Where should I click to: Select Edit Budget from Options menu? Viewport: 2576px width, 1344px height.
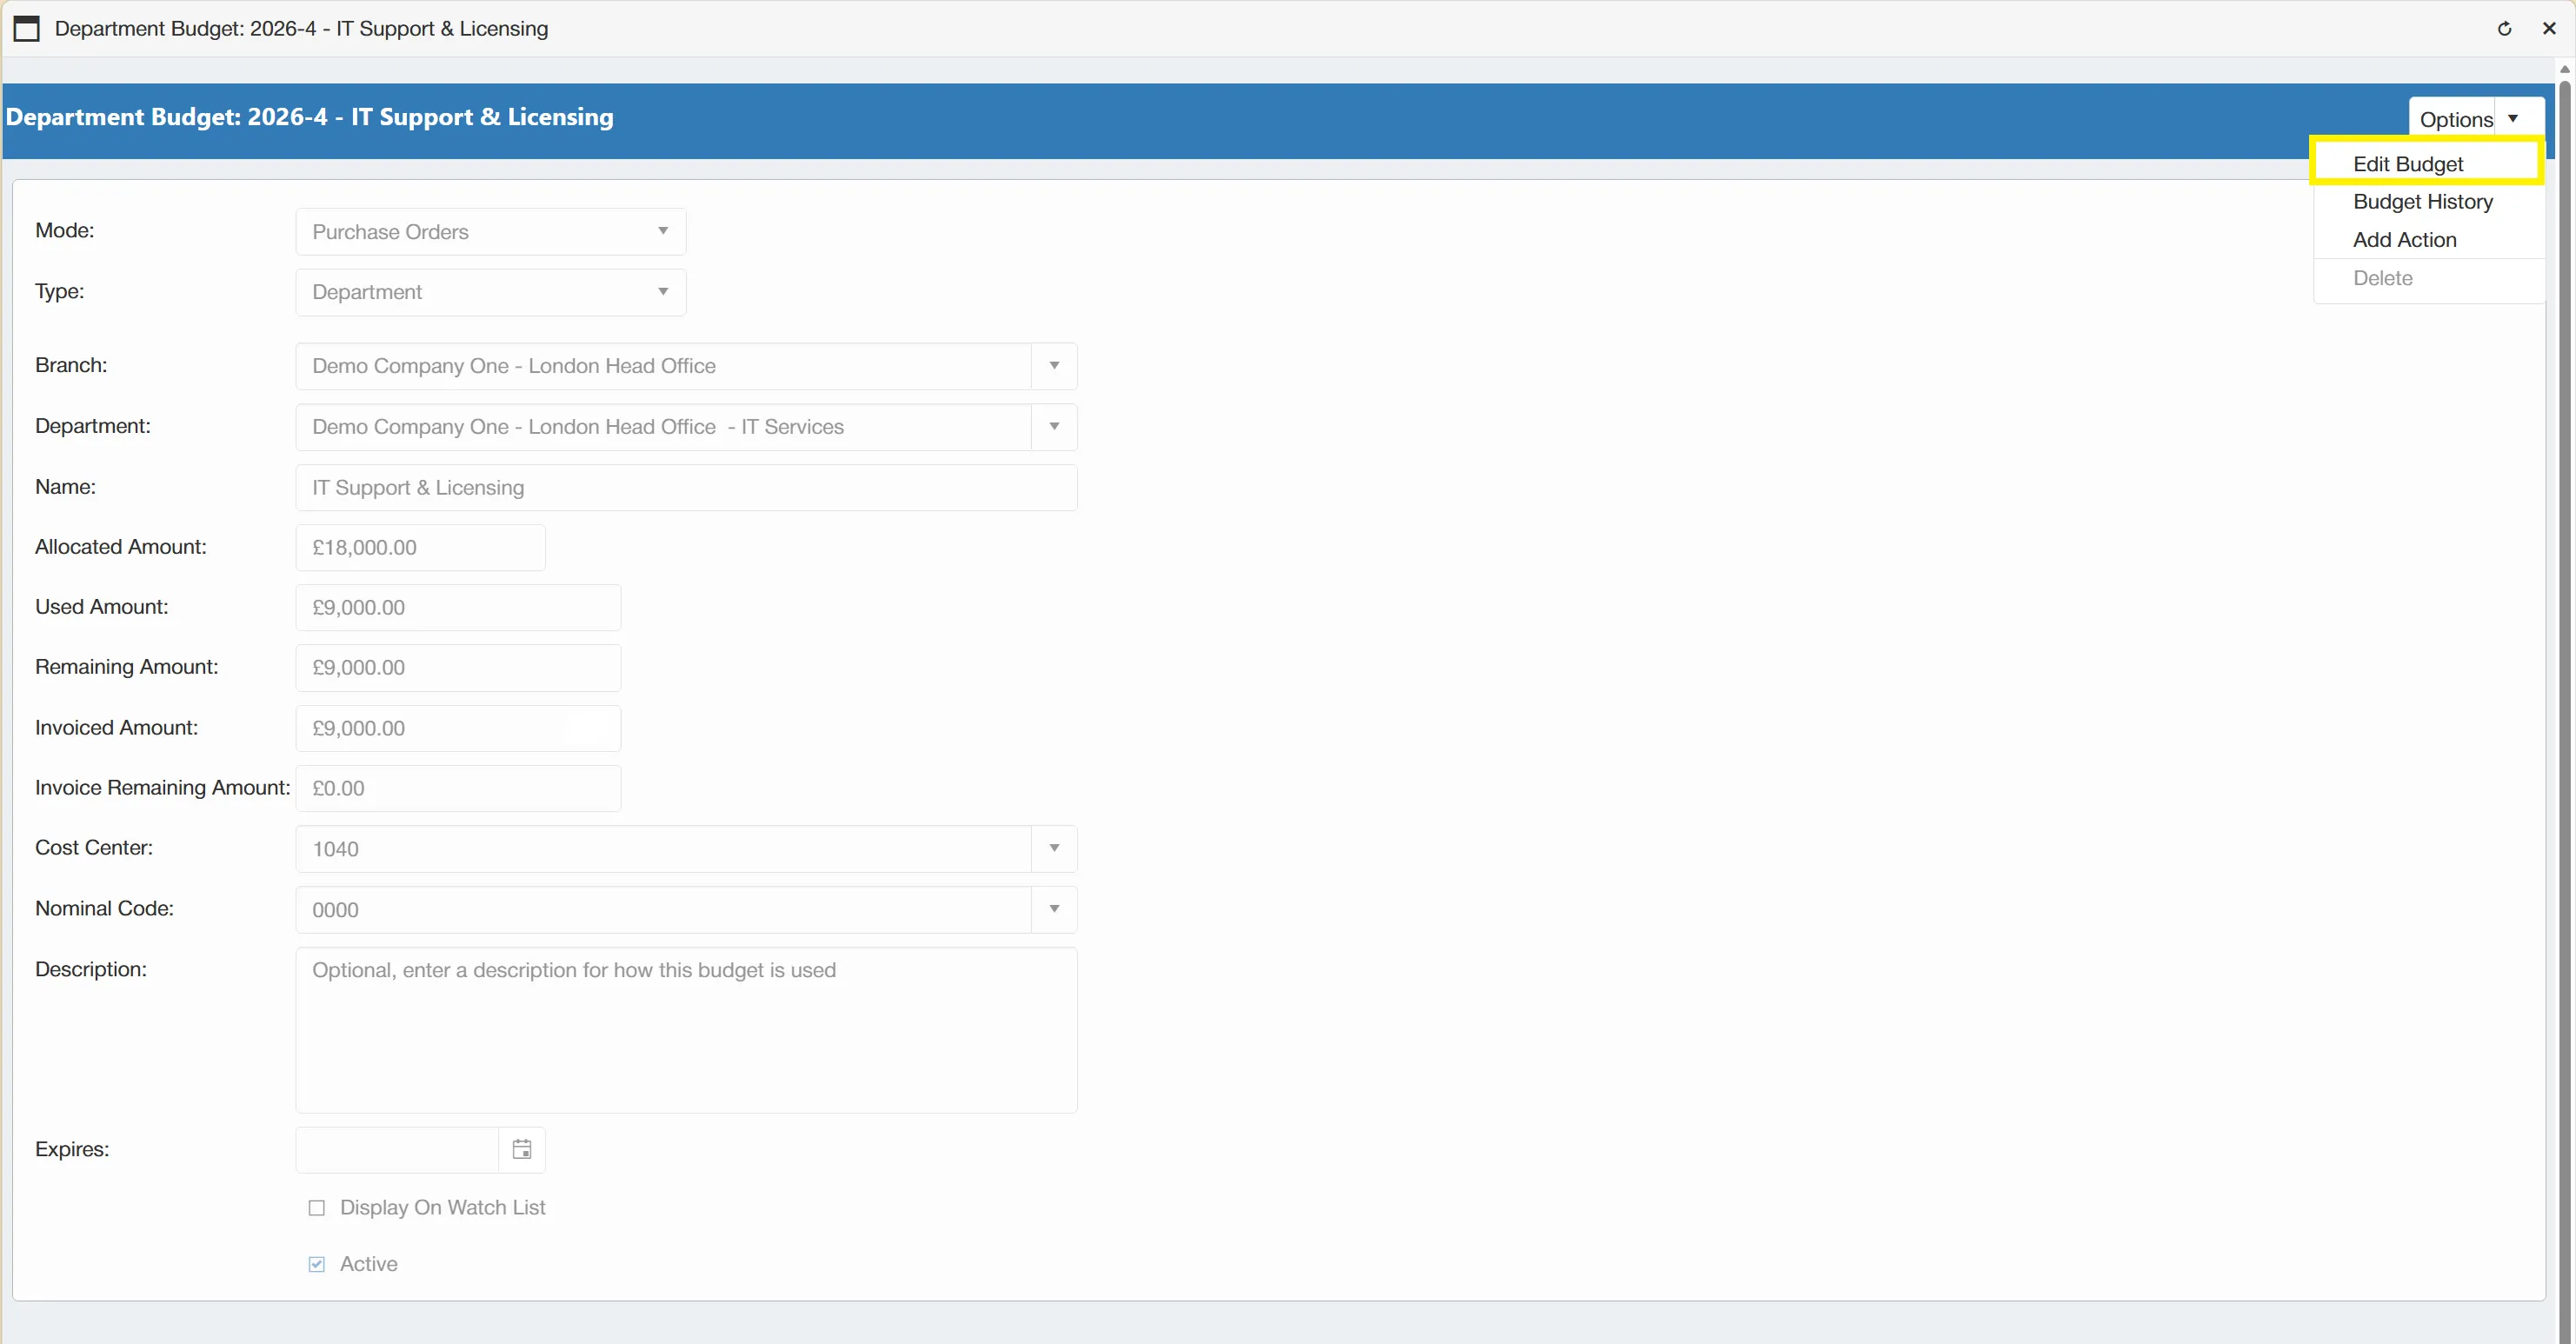2428,163
